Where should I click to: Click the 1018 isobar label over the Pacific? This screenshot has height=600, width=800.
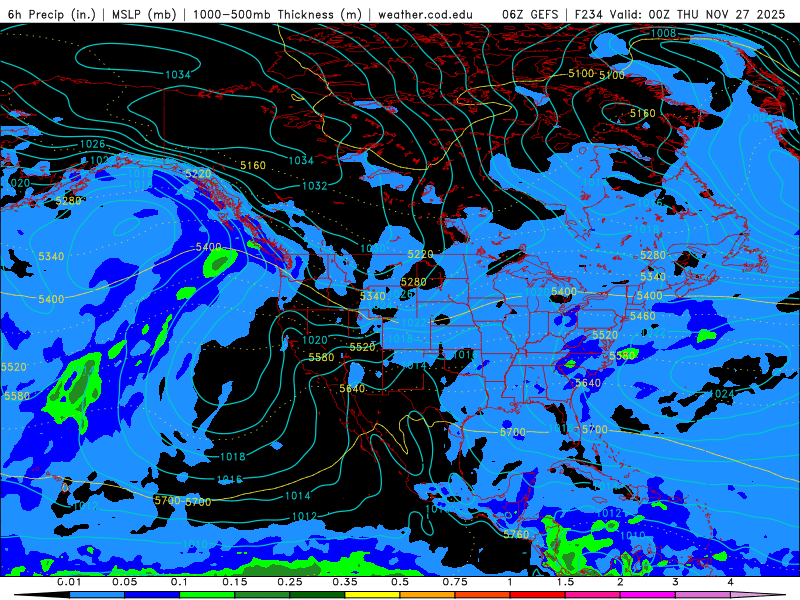[x=233, y=457]
